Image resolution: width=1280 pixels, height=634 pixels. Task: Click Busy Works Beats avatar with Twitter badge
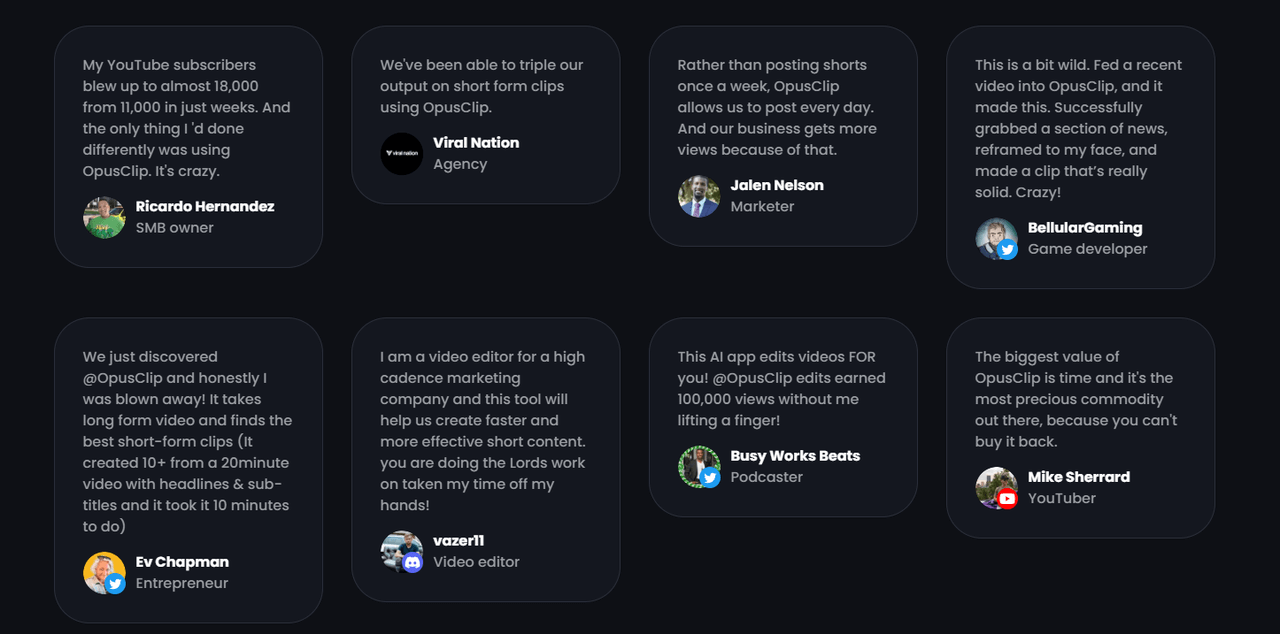tap(699, 466)
